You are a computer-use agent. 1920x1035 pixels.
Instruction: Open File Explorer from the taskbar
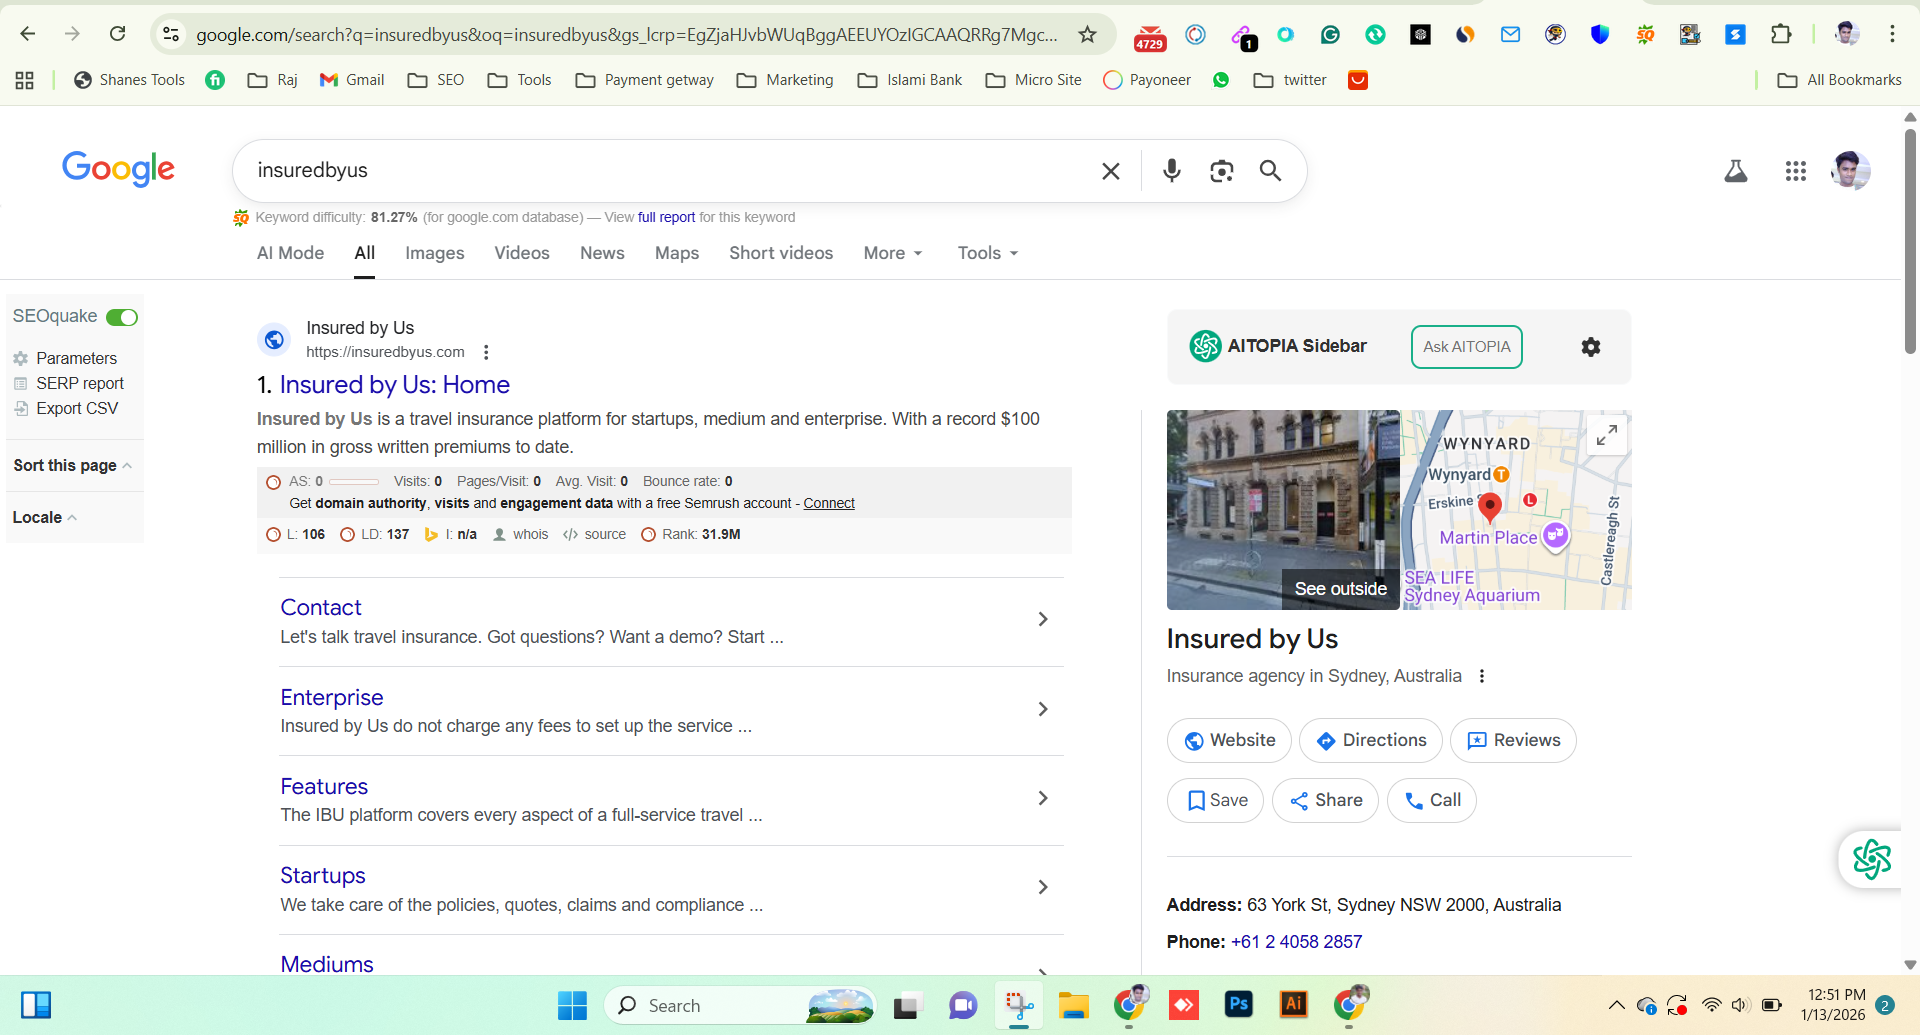1073,1005
